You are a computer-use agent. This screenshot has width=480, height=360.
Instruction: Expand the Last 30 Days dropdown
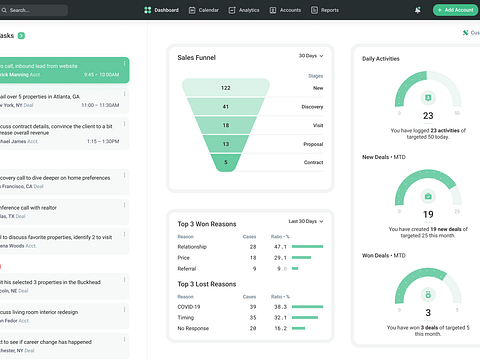(x=306, y=221)
